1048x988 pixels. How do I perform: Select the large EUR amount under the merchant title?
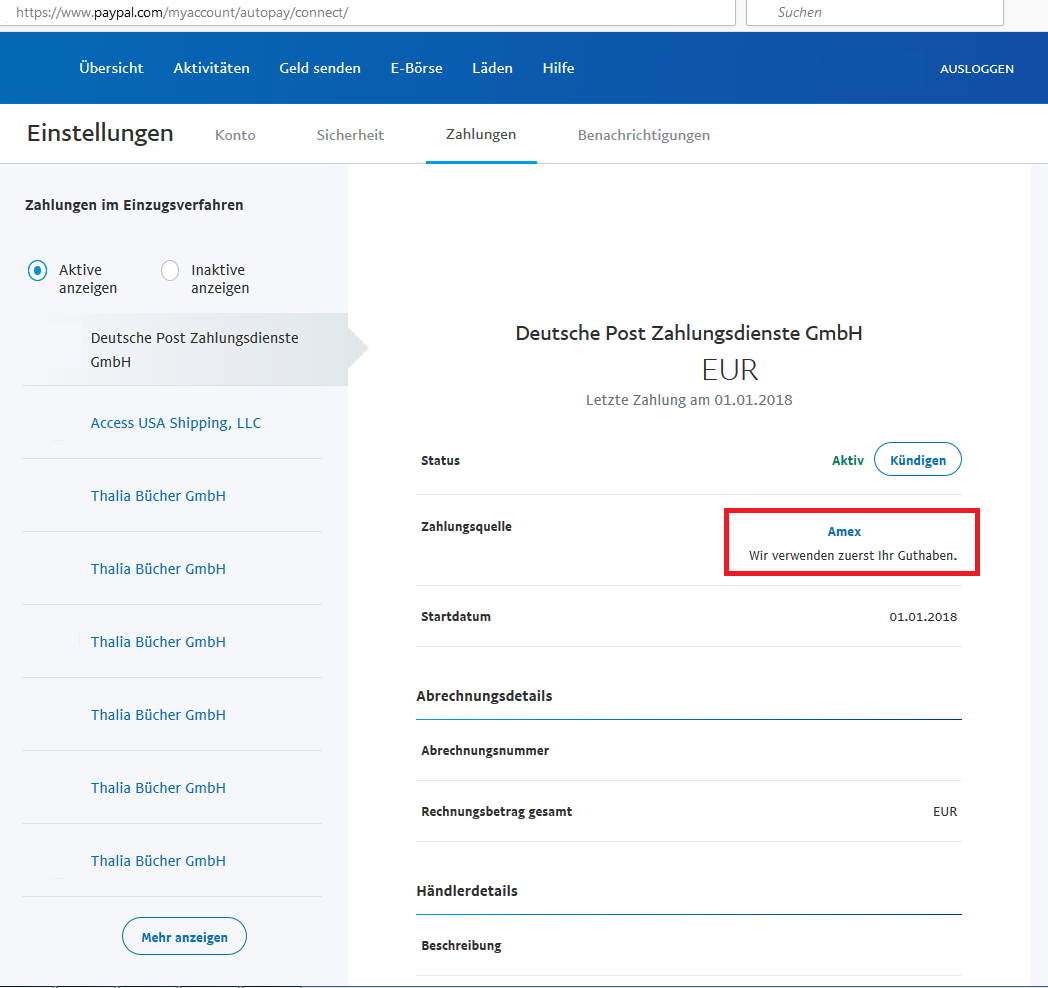click(730, 370)
